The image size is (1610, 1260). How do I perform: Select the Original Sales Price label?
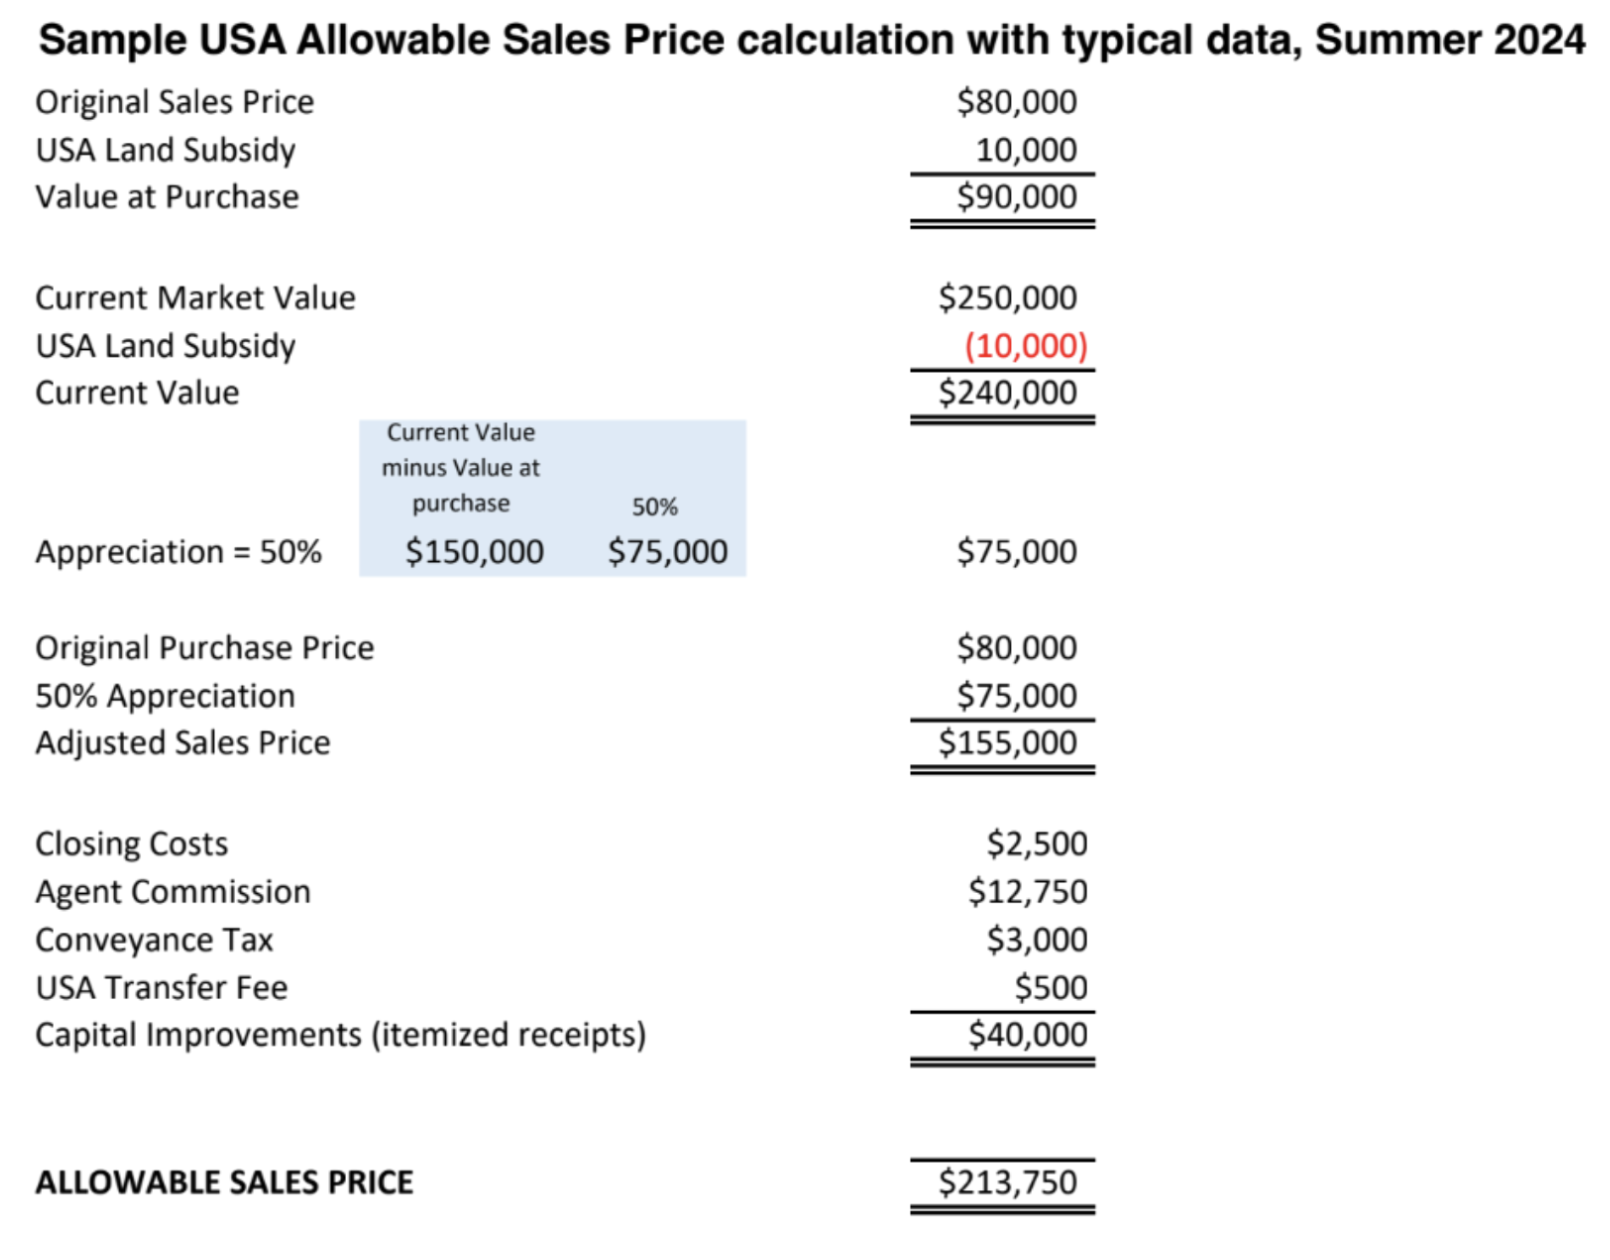pyautogui.click(x=174, y=102)
